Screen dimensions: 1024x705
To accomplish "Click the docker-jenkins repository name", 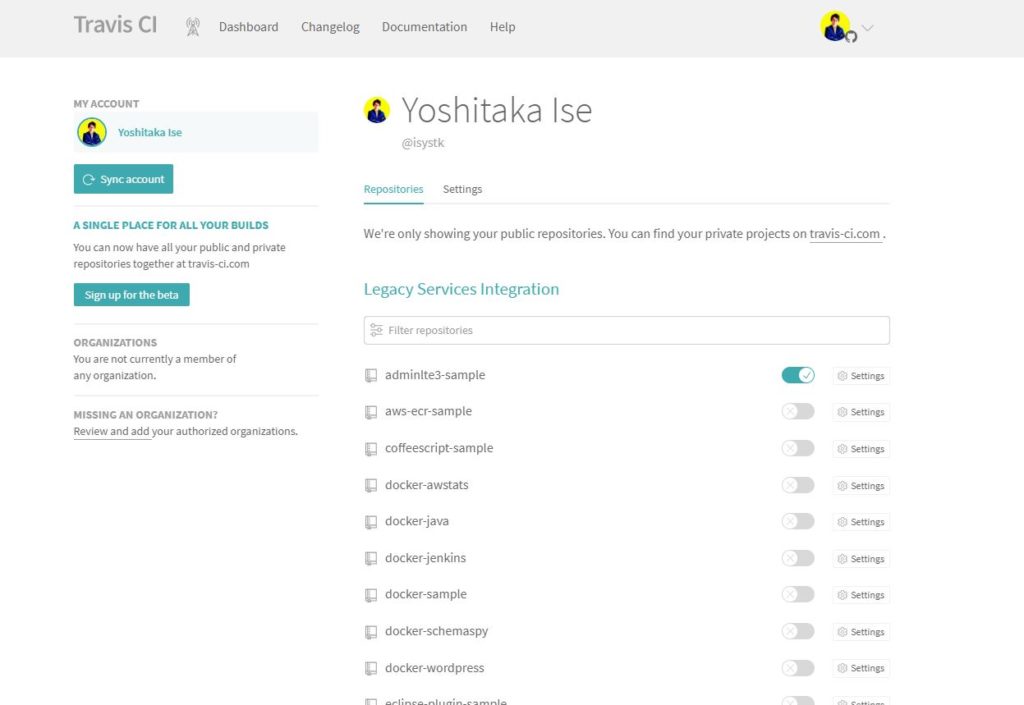I will coord(425,557).
